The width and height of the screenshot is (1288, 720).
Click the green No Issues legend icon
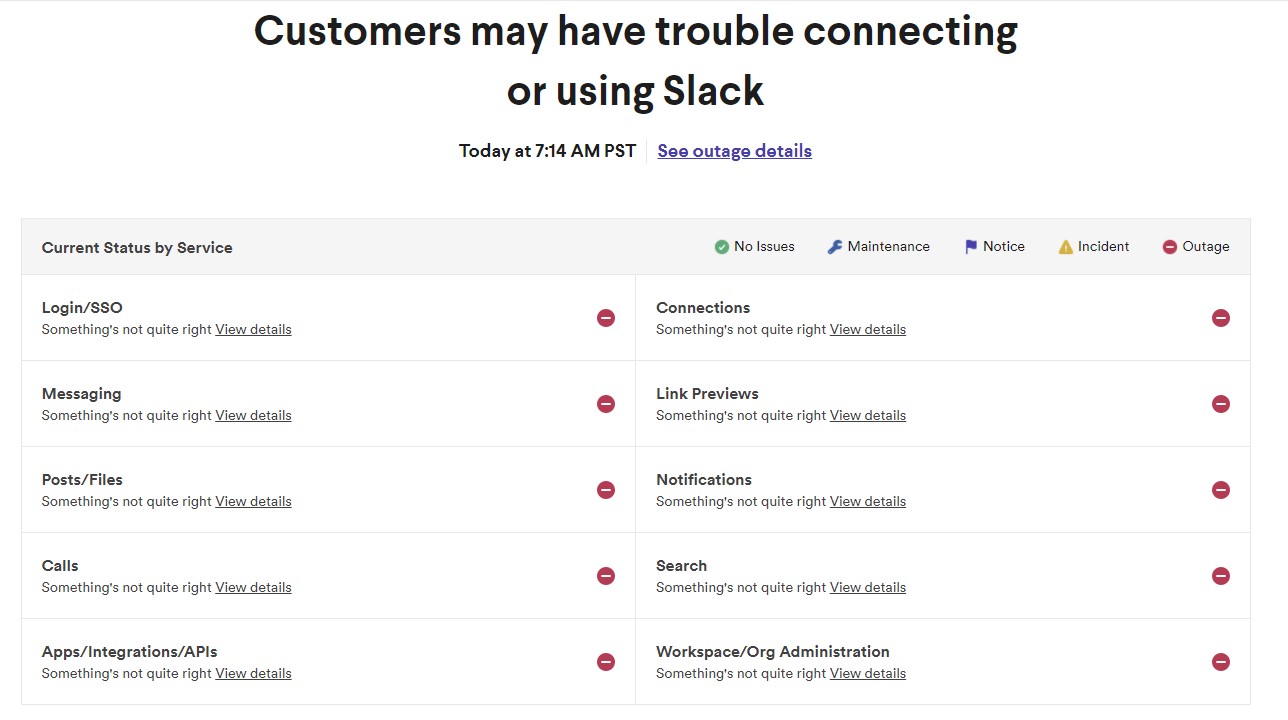pyautogui.click(x=722, y=247)
